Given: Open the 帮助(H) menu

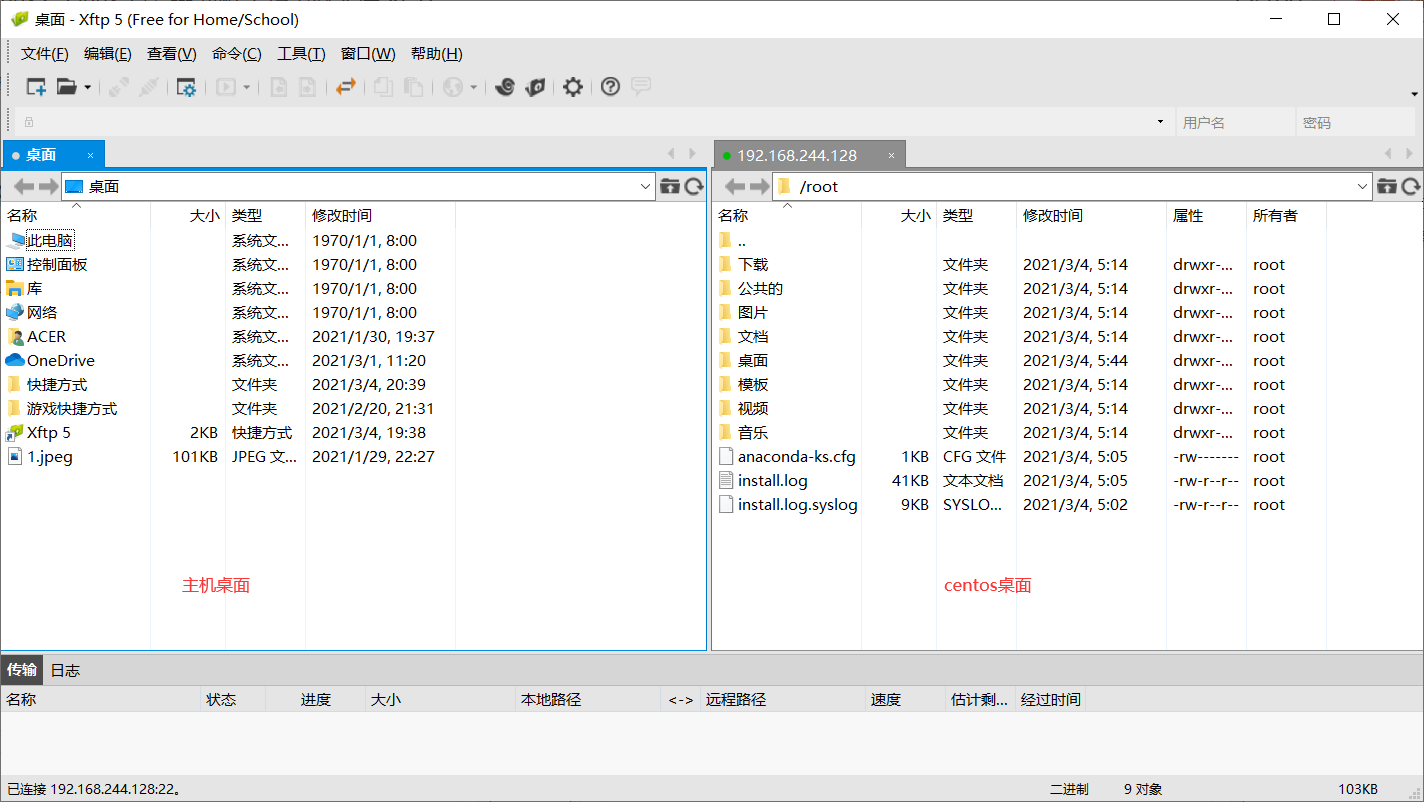Looking at the screenshot, I should pos(437,54).
